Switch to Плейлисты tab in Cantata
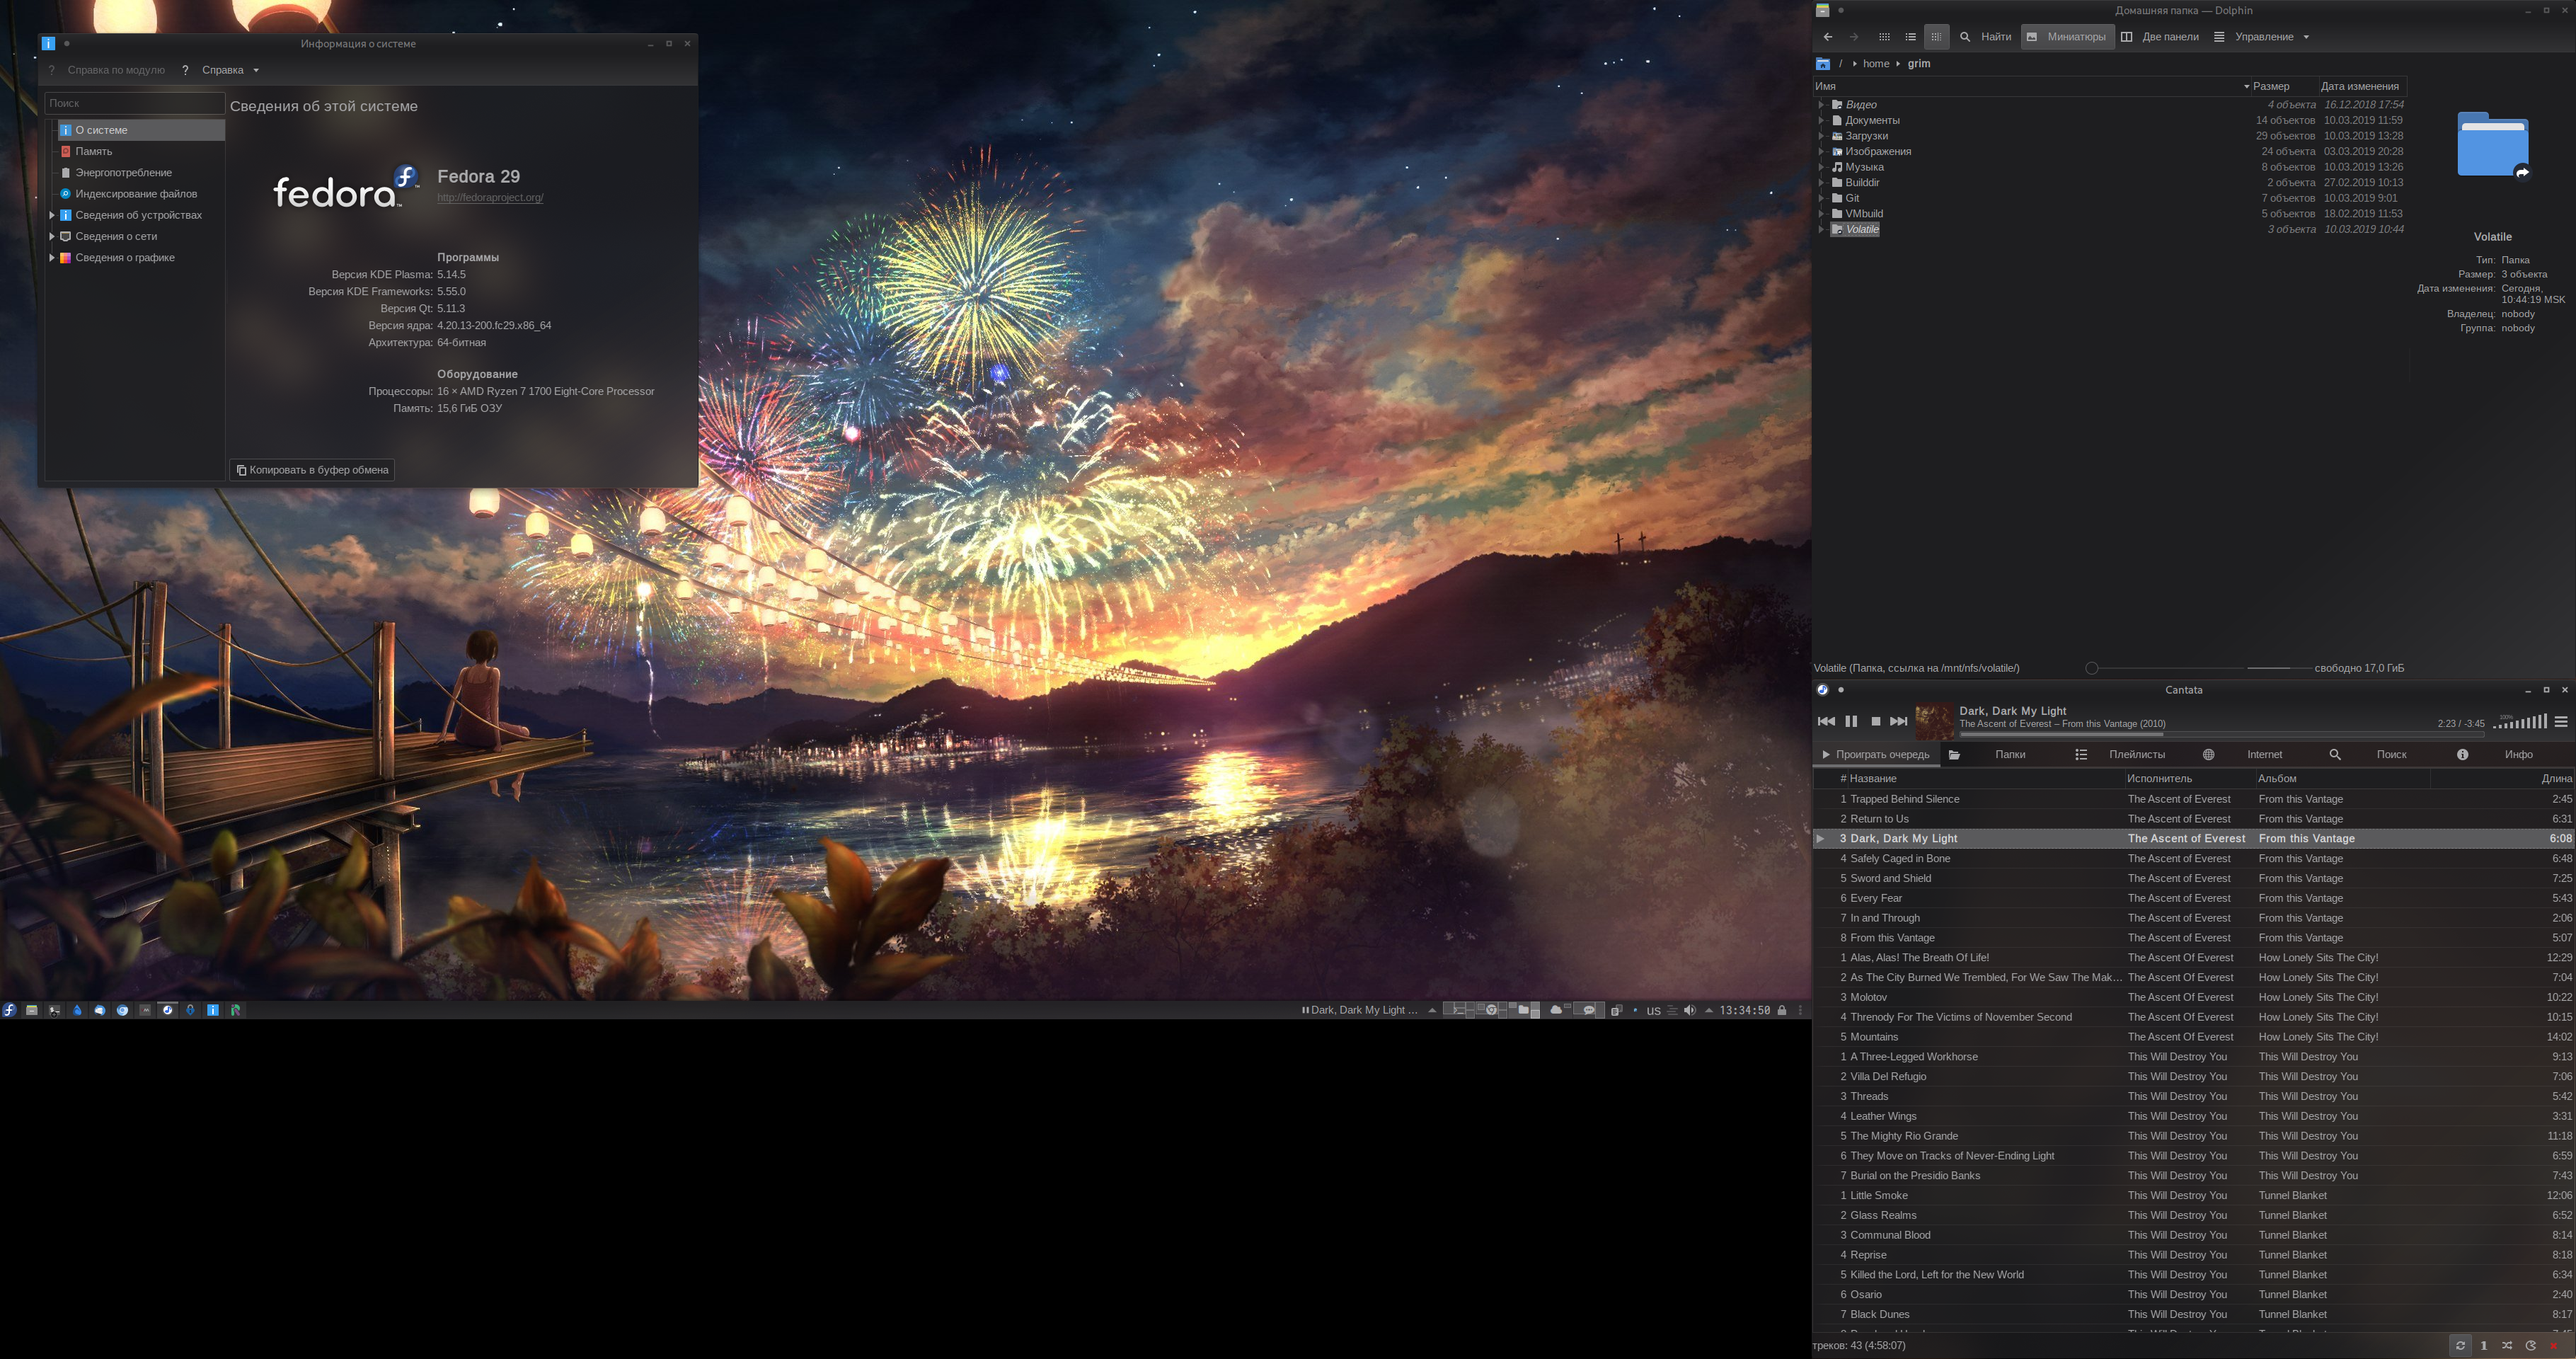Viewport: 2576px width, 1359px height. [2136, 754]
